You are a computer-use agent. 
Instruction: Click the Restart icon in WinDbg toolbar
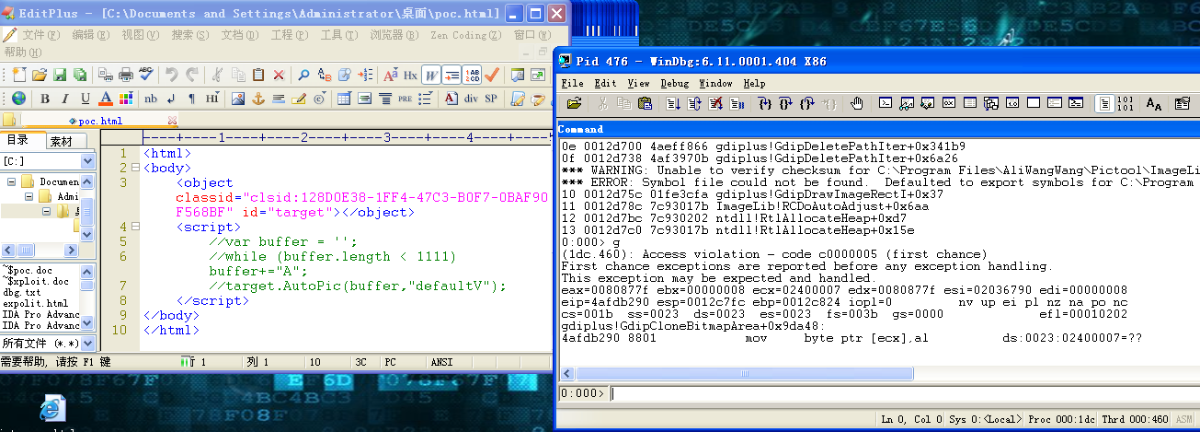[694, 103]
